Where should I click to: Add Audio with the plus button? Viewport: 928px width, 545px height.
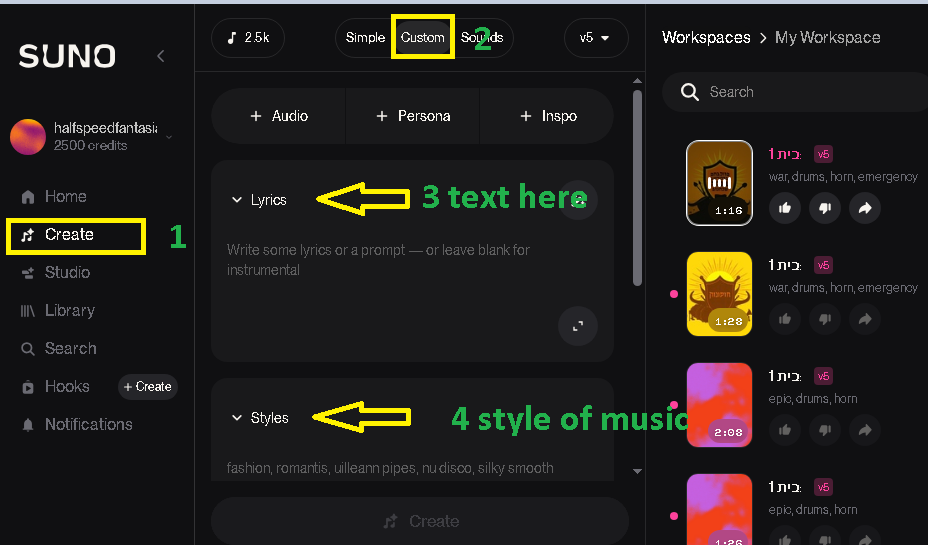(x=279, y=116)
